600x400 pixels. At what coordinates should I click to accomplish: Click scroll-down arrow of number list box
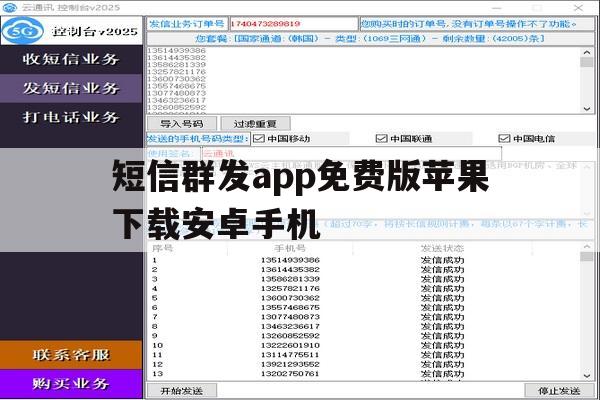pyautogui.click(x=587, y=109)
